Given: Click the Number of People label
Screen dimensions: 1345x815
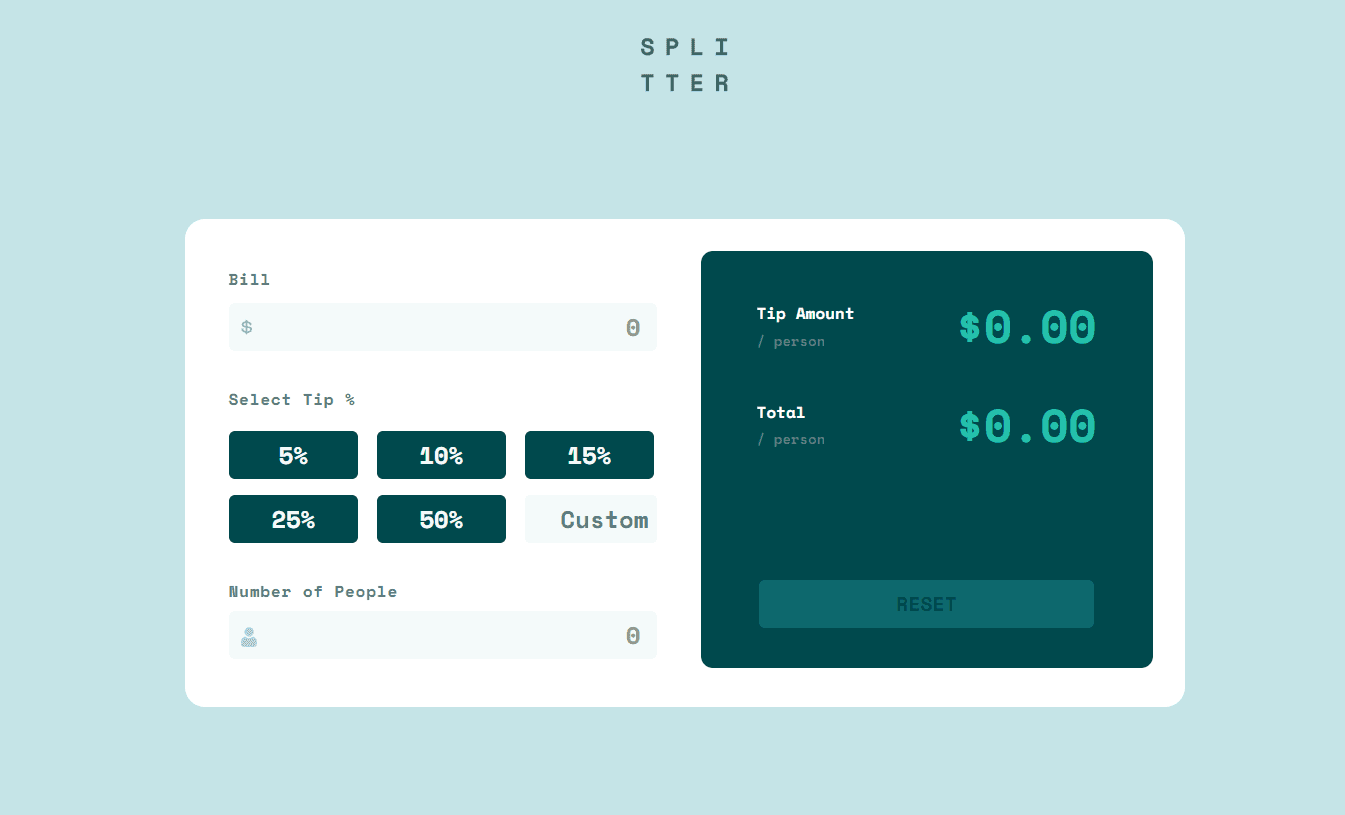Looking at the screenshot, I should coord(312,591).
